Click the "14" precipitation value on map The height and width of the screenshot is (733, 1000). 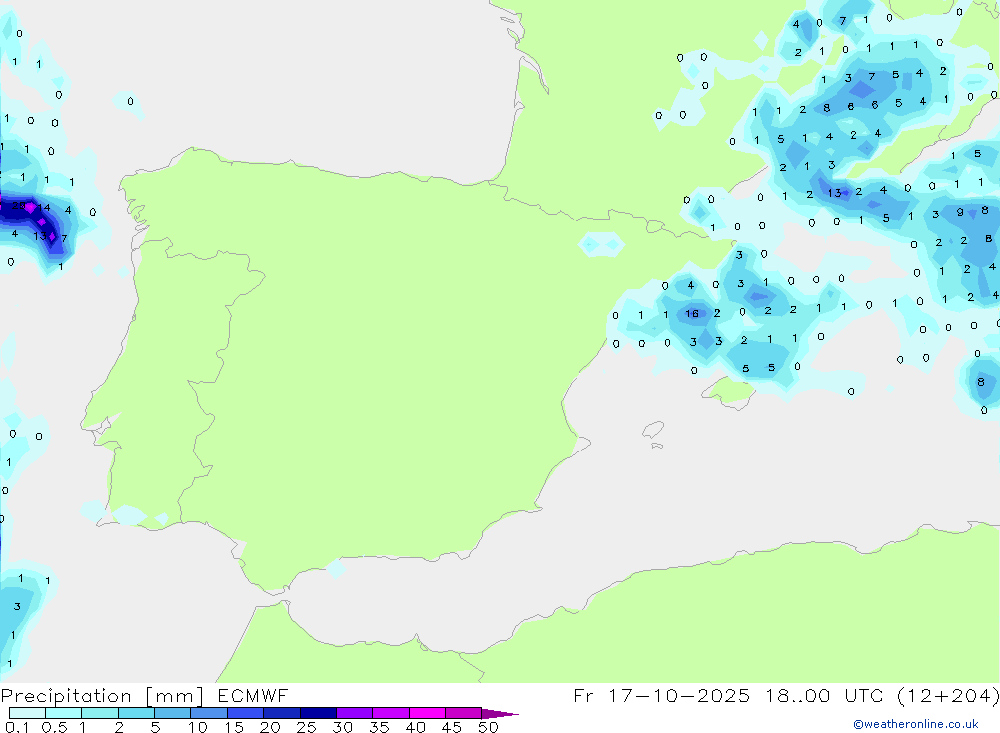(43, 207)
